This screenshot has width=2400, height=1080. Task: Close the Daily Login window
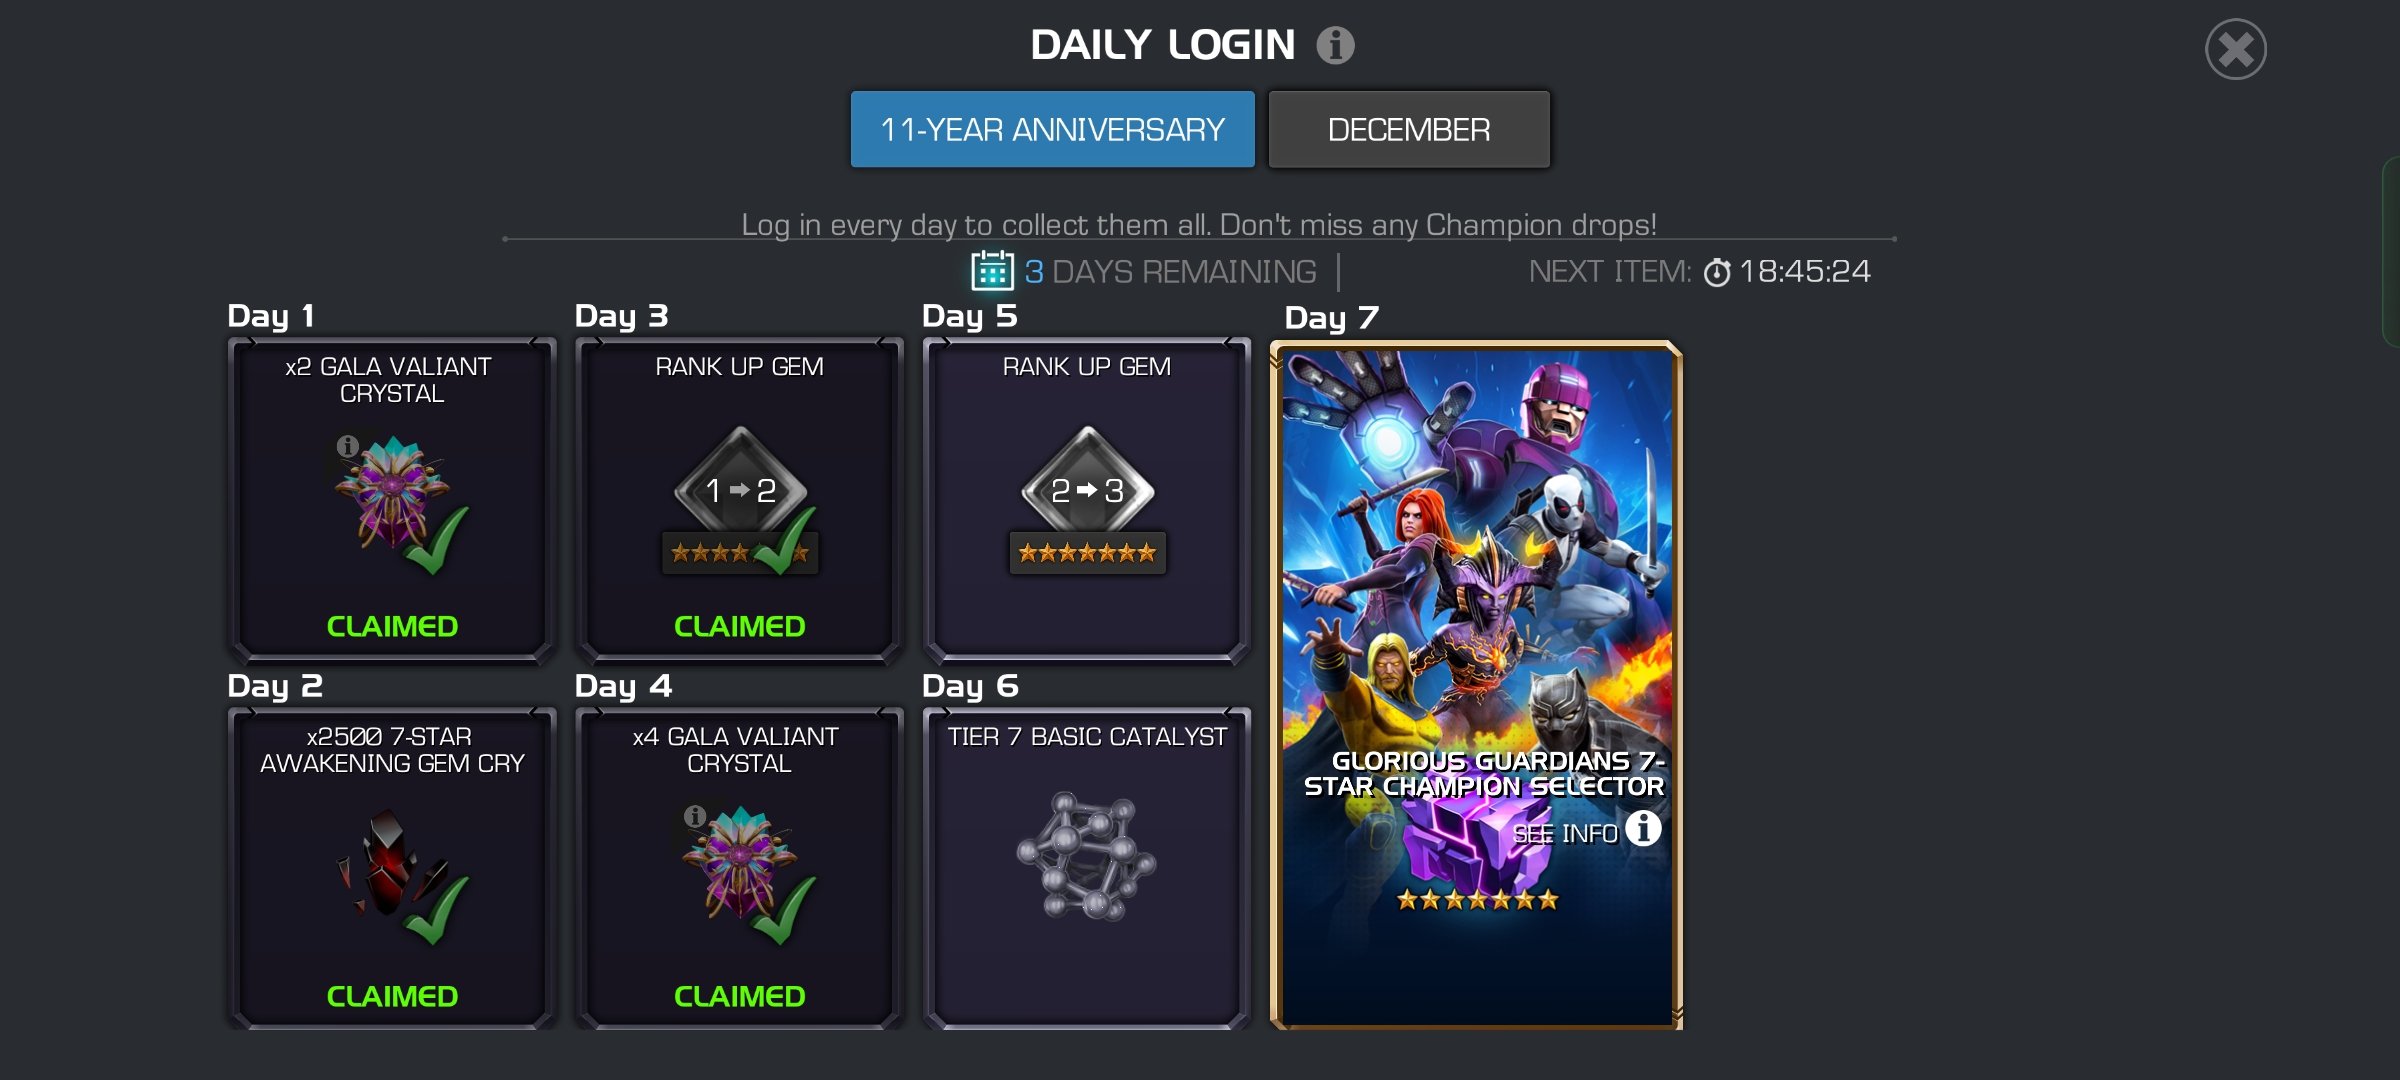click(x=2235, y=49)
